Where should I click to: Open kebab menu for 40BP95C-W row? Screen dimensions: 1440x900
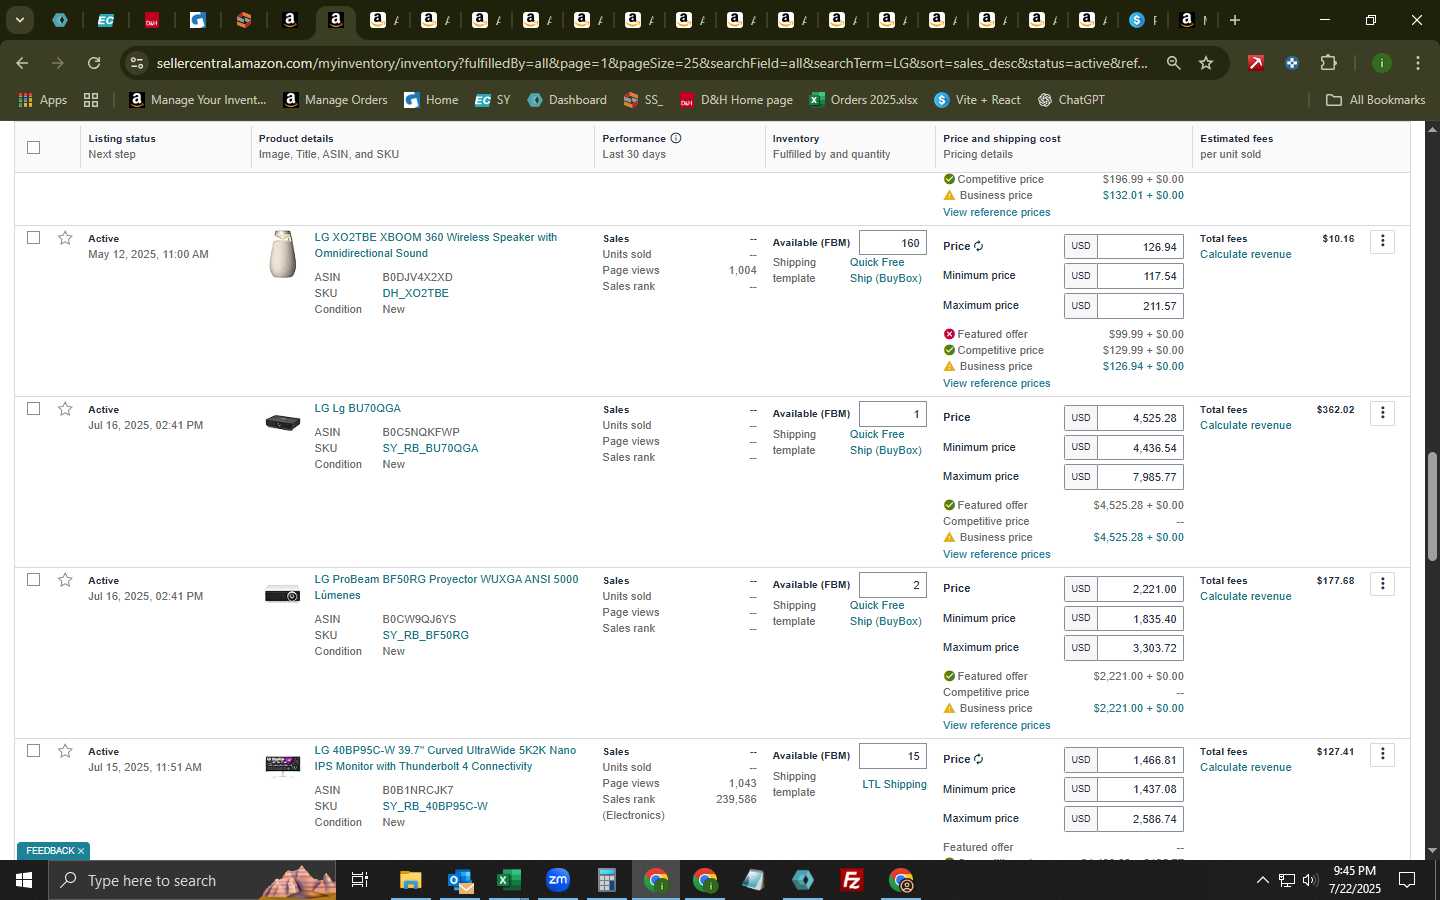click(1382, 754)
